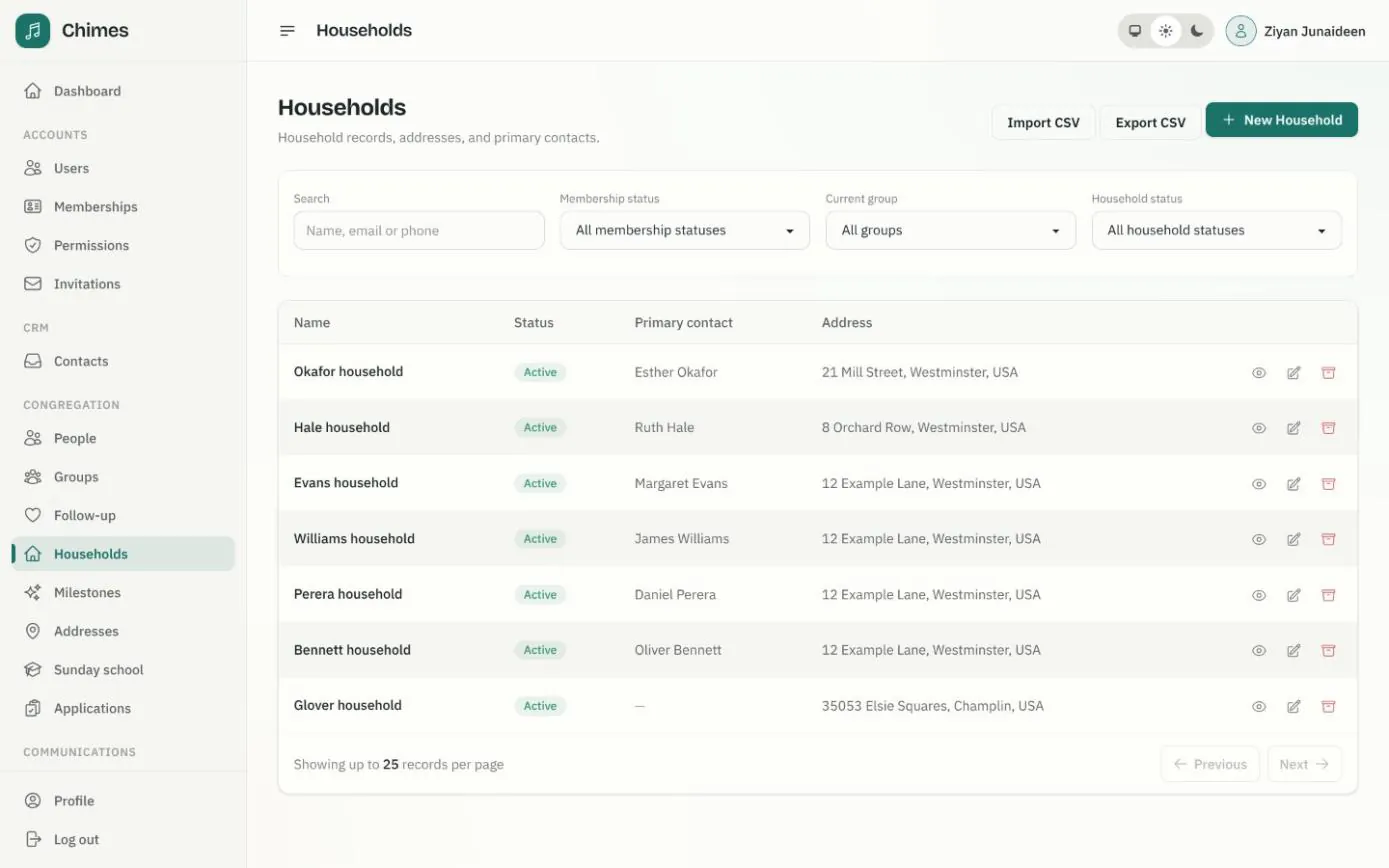Edit the Okafor household record
This screenshot has width=1389, height=868.
pos(1293,373)
